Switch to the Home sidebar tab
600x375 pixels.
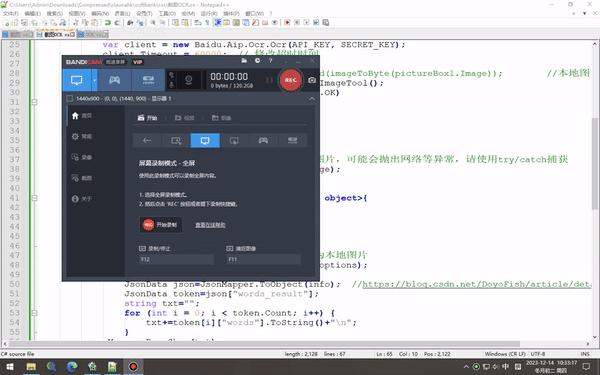click(82, 116)
